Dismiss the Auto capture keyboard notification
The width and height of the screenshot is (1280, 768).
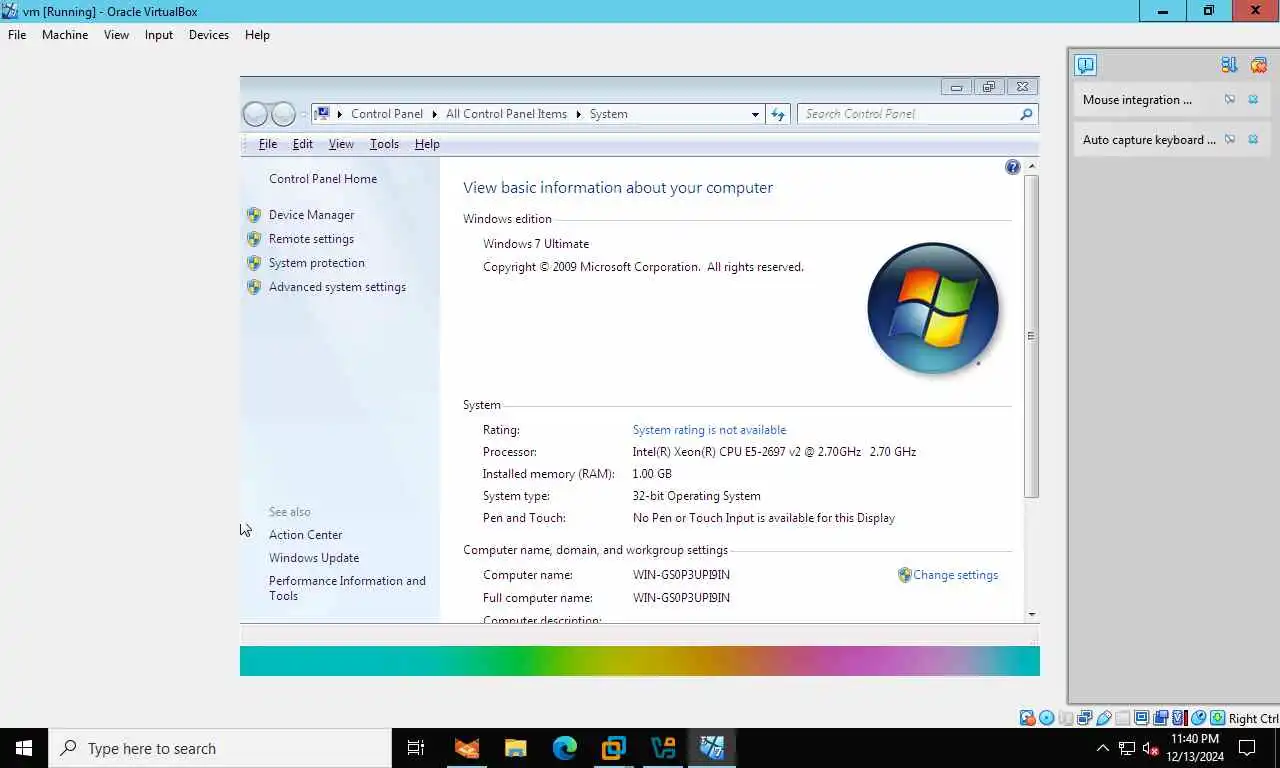click(1253, 140)
